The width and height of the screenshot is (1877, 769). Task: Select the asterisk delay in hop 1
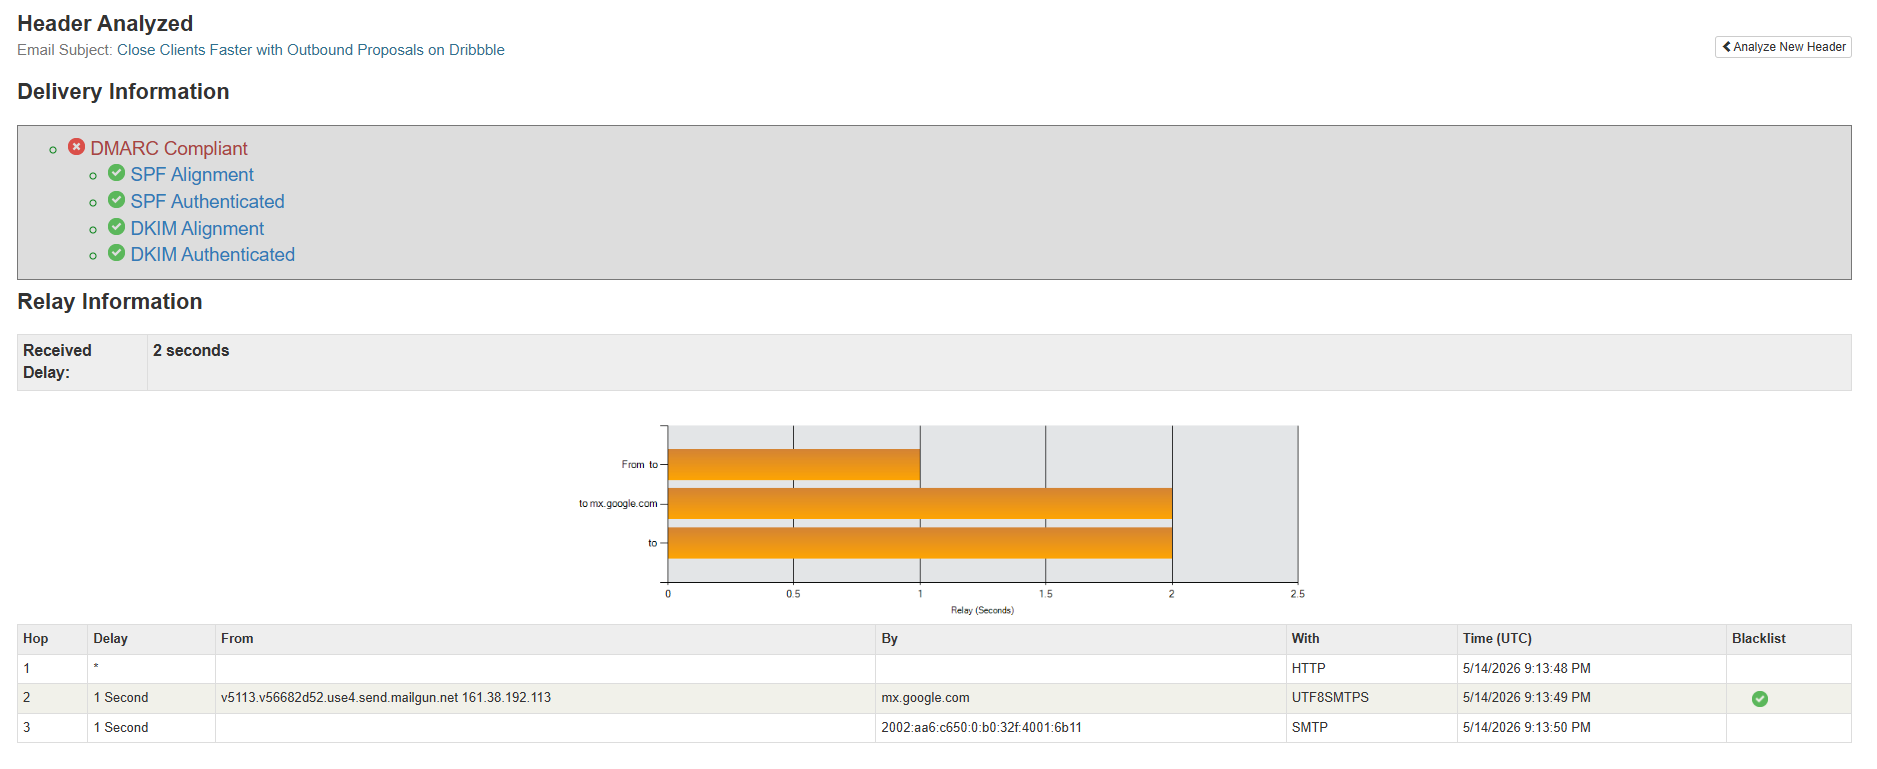tap(96, 668)
